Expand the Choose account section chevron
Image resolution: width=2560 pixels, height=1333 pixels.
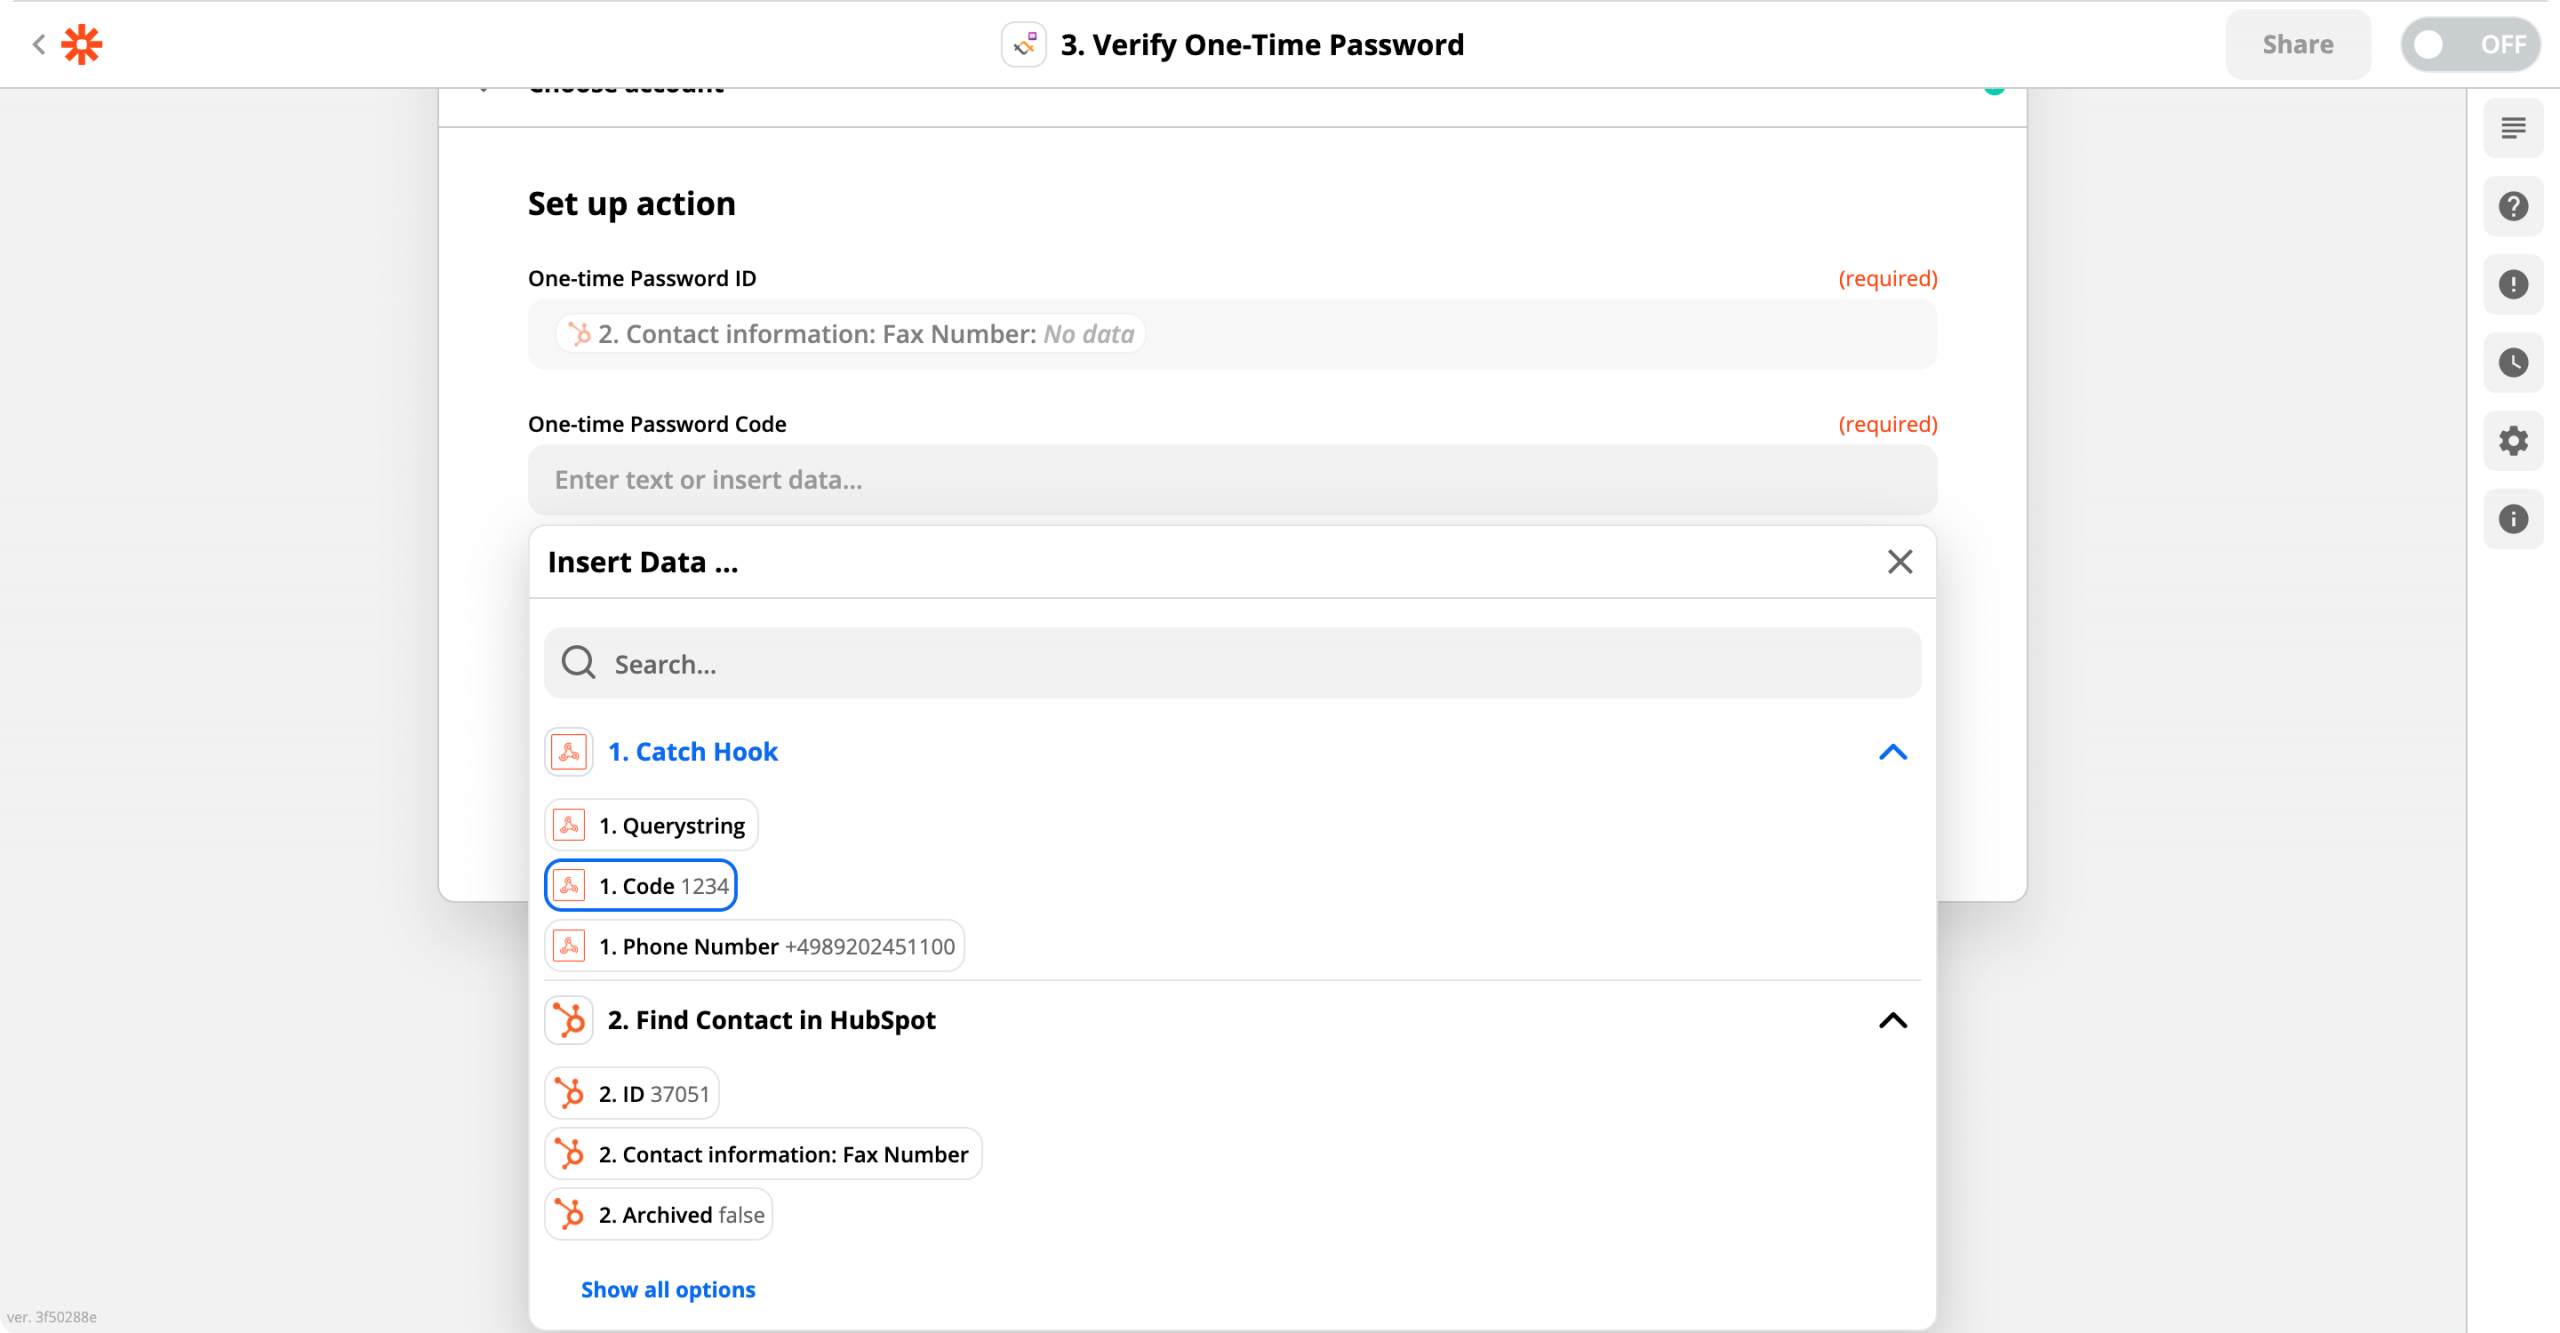coord(484,90)
